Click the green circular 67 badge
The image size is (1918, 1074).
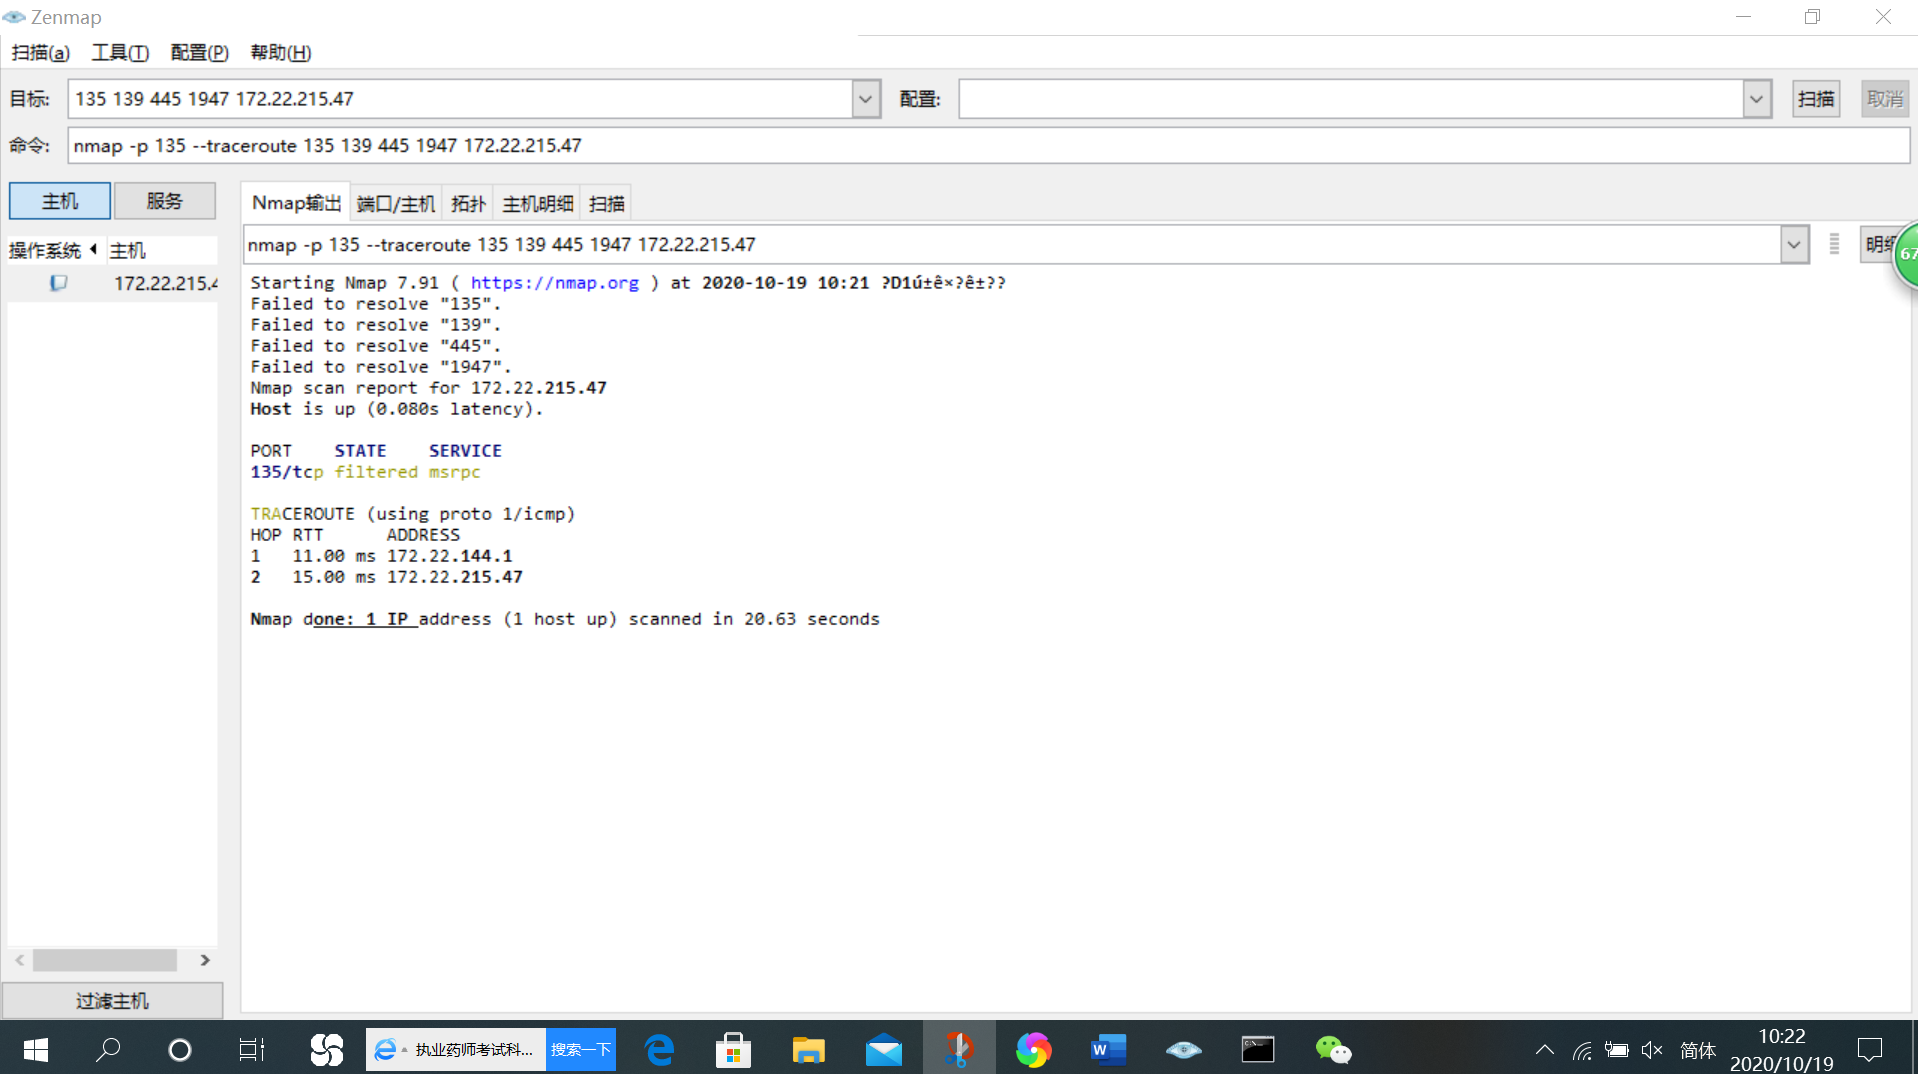[1907, 254]
